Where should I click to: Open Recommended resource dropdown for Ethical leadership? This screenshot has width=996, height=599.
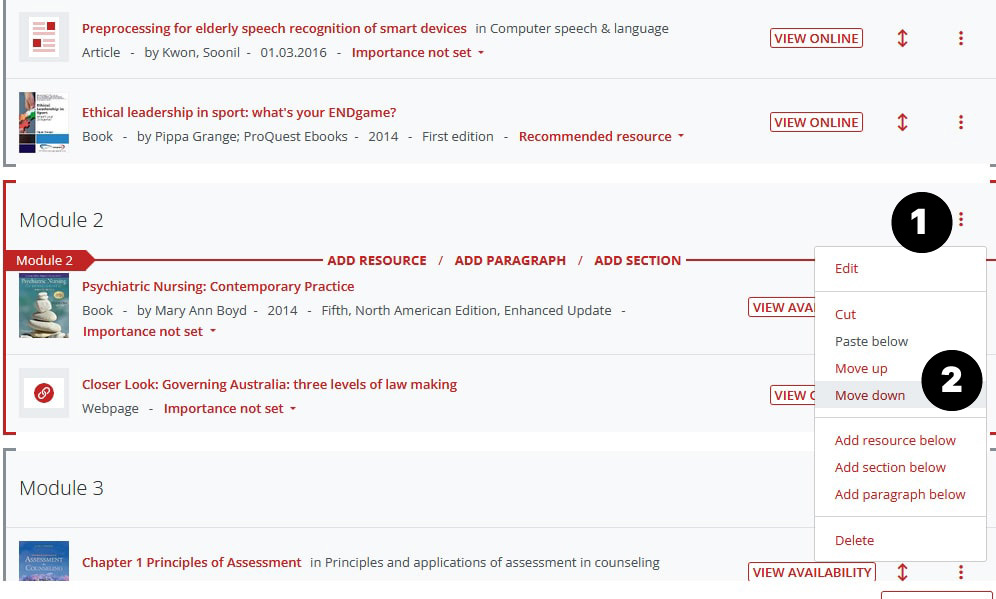tap(601, 136)
